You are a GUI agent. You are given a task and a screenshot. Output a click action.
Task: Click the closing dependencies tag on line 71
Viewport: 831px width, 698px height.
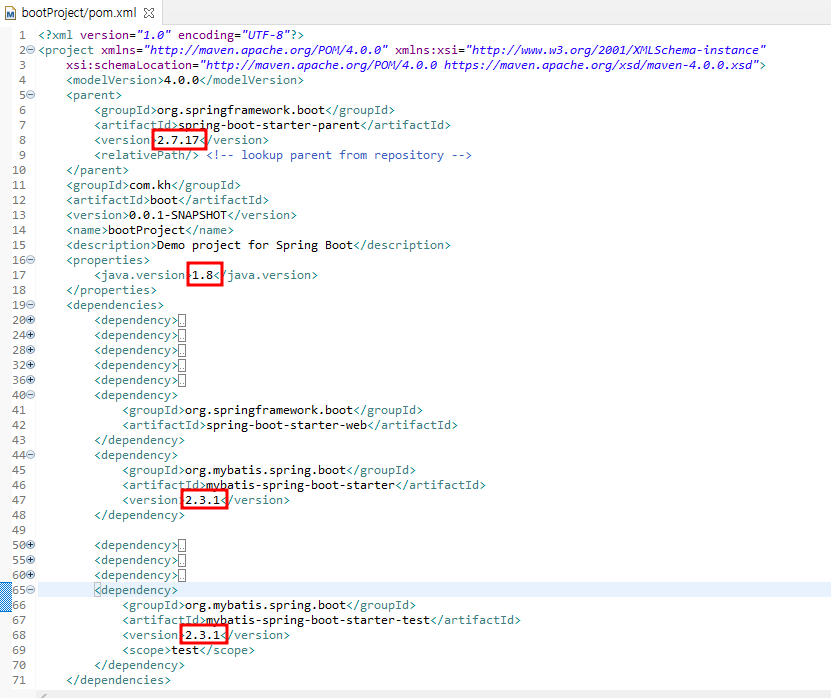119,680
